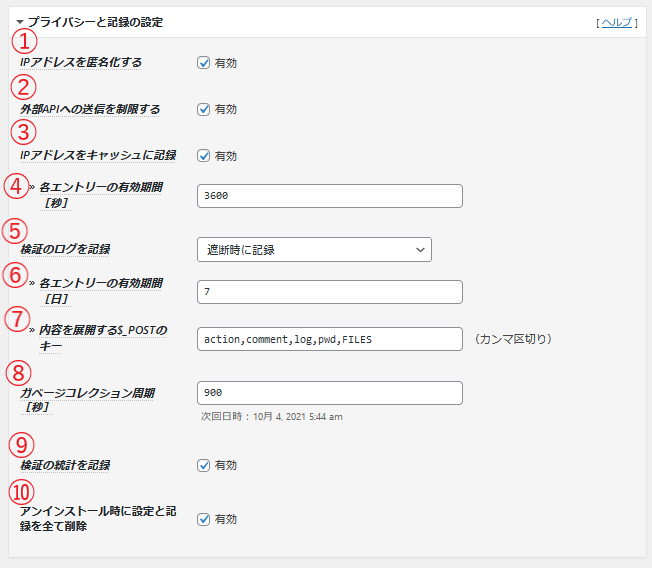Image resolution: width=652 pixels, height=568 pixels.
Task: Open the ヘルプ link
Action: pos(616,22)
